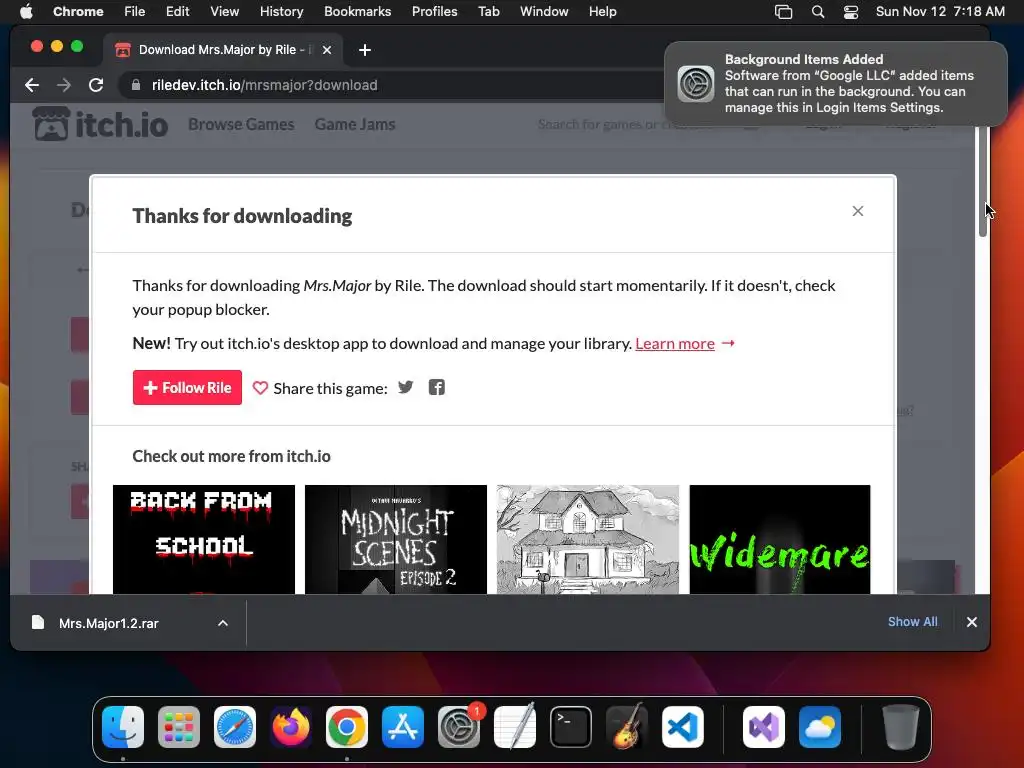Click the date and time in menu bar
This screenshot has height=768, width=1024.
tap(940, 11)
